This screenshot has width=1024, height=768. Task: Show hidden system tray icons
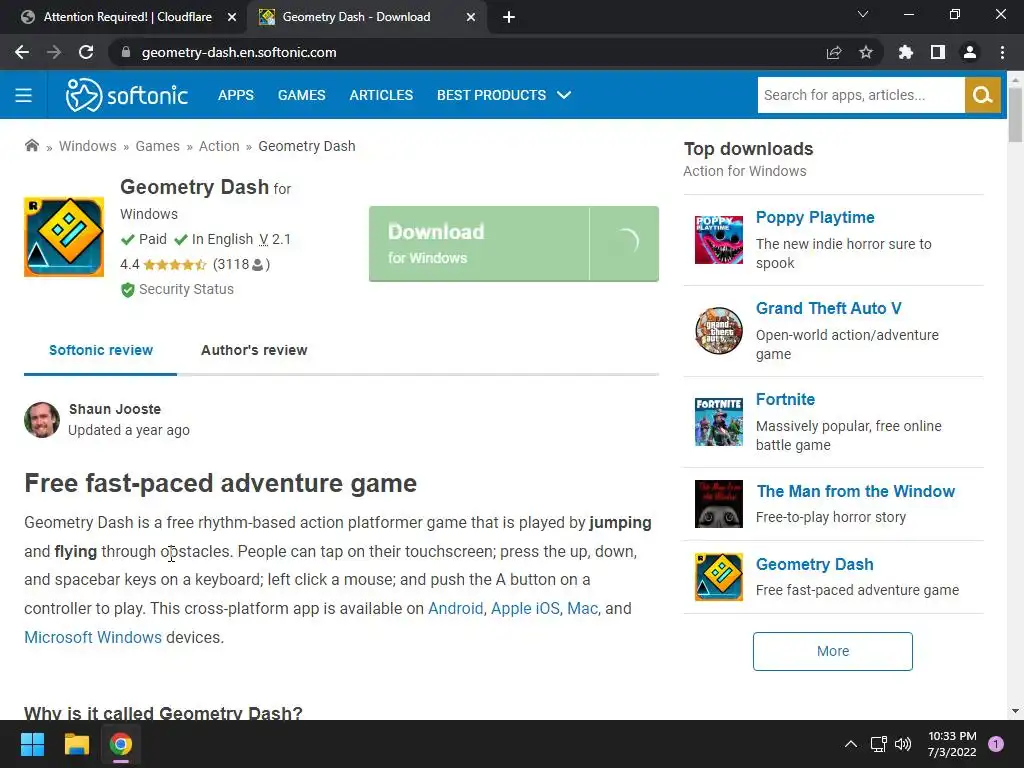point(850,744)
